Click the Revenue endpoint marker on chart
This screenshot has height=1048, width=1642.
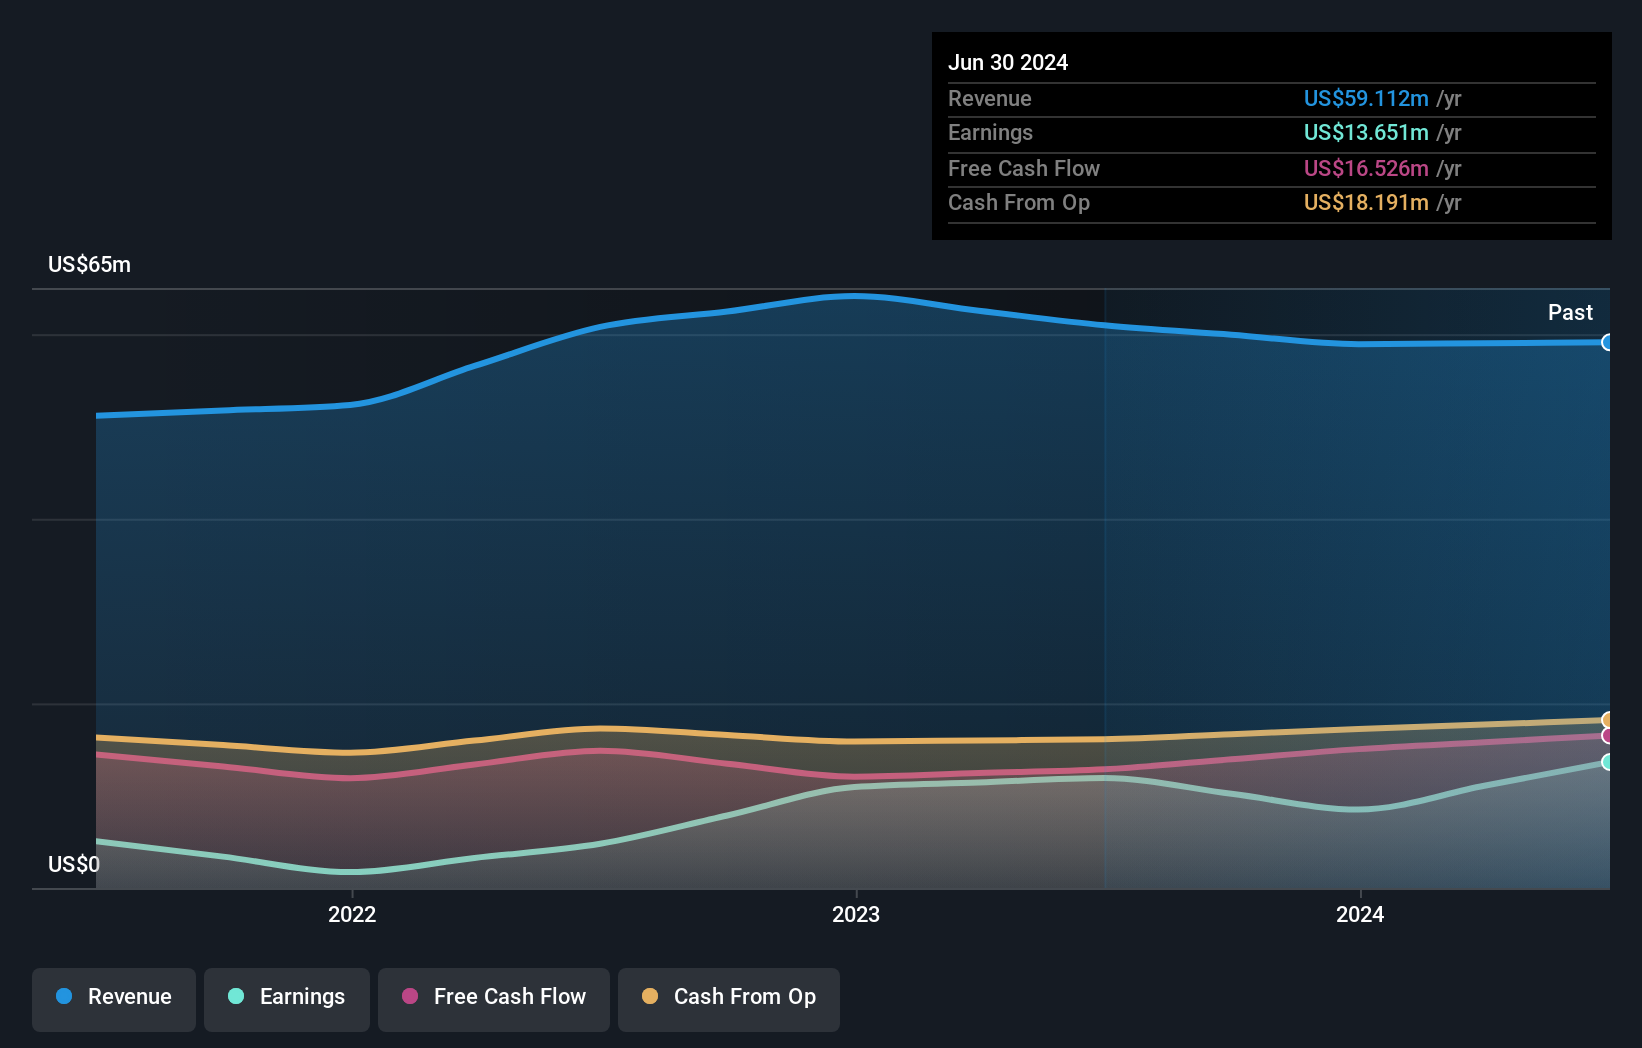[1607, 343]
